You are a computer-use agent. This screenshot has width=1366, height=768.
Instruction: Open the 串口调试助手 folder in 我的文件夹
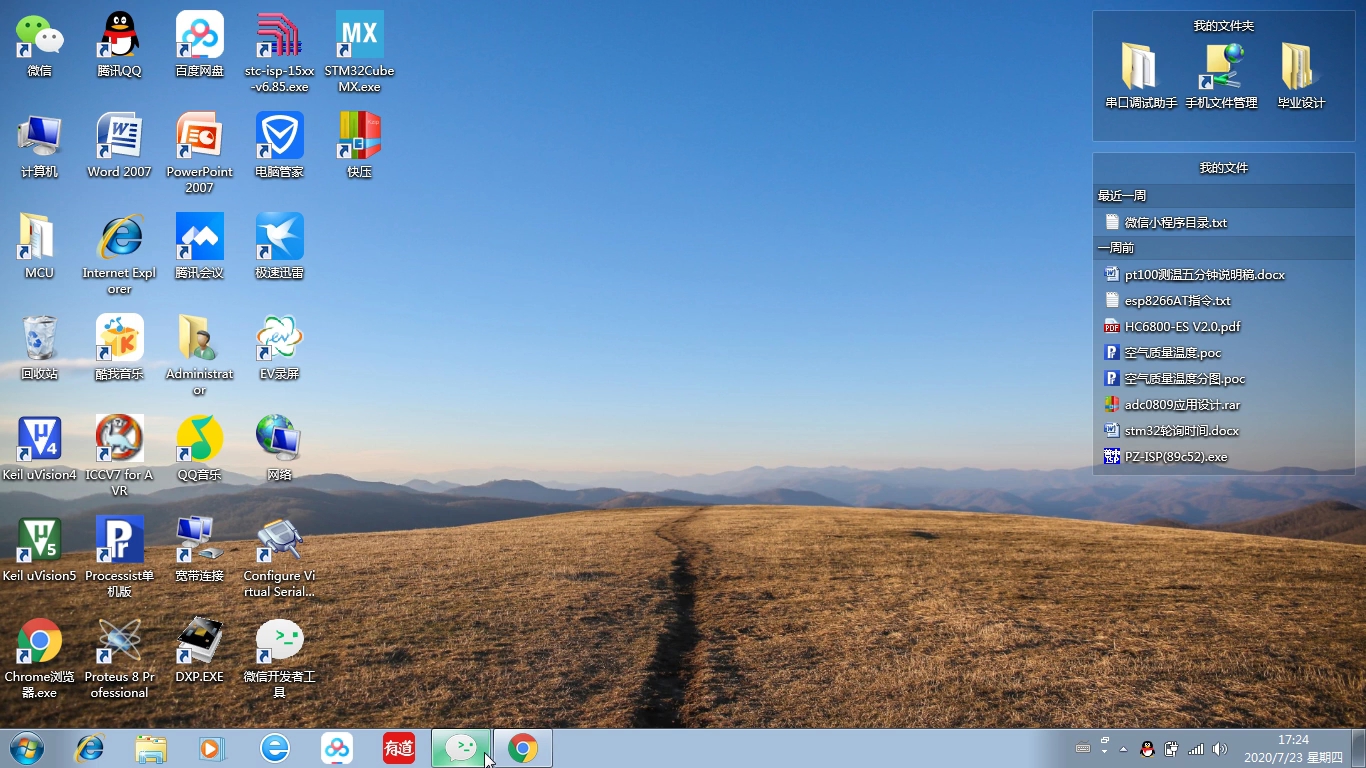pos(1141,75)
